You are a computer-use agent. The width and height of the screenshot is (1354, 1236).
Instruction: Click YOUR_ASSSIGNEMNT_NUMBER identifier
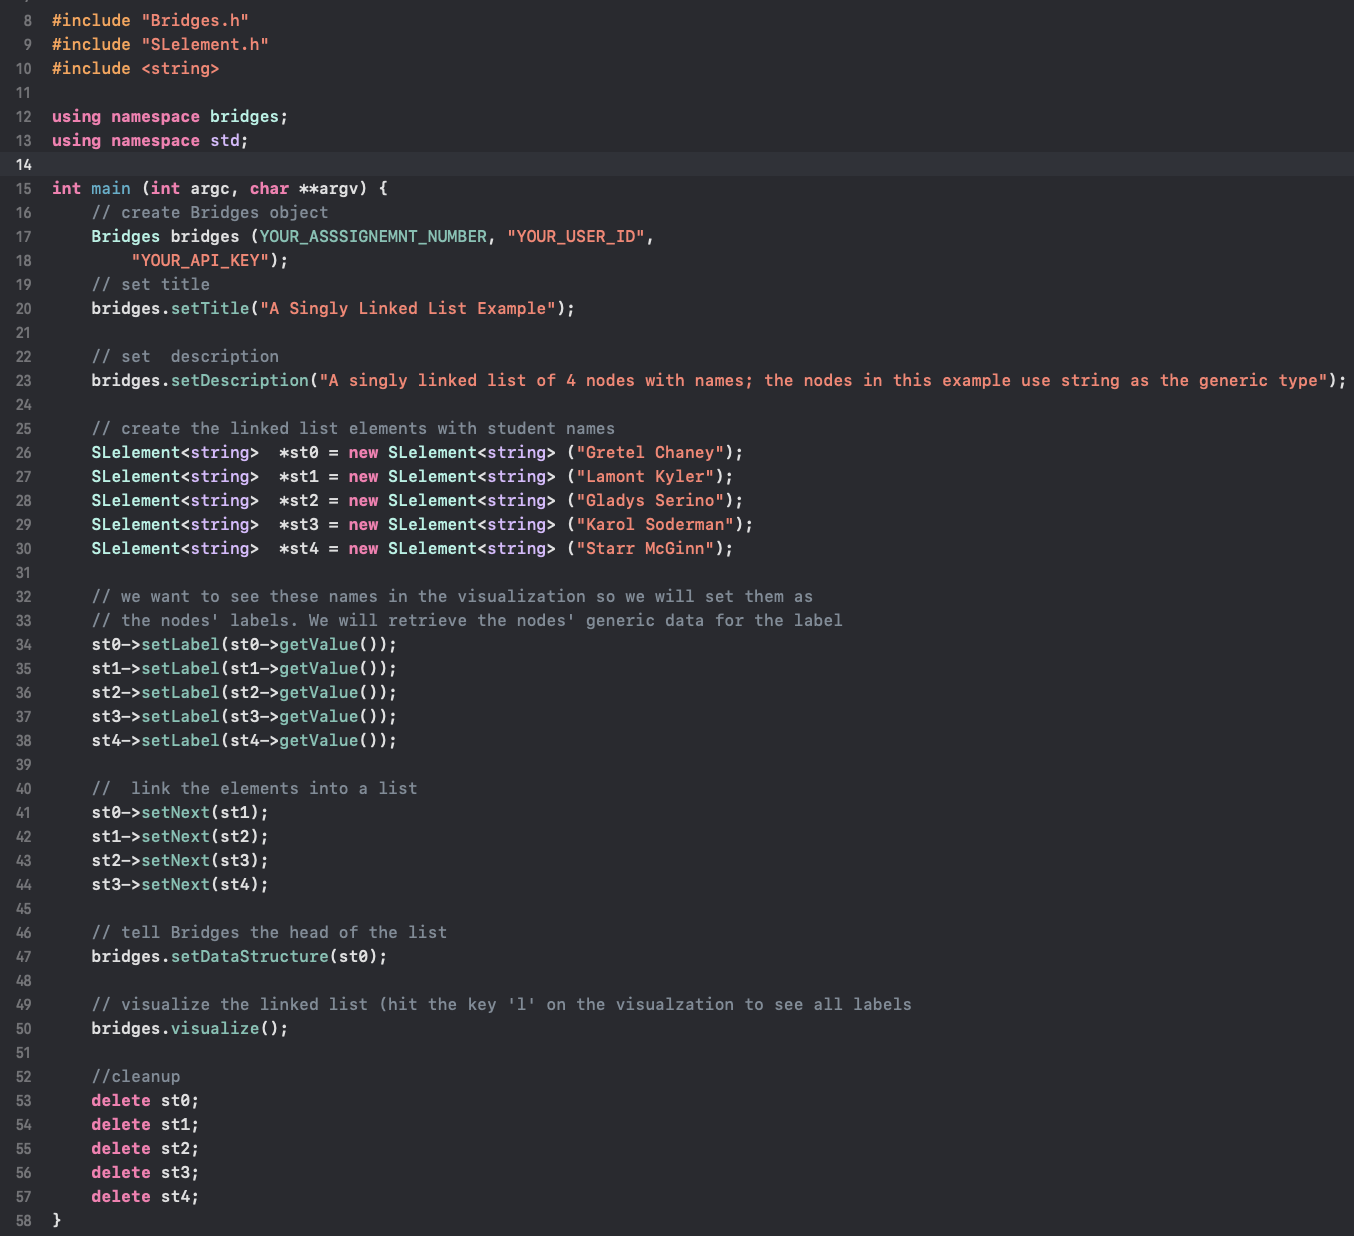pos(373,237)
